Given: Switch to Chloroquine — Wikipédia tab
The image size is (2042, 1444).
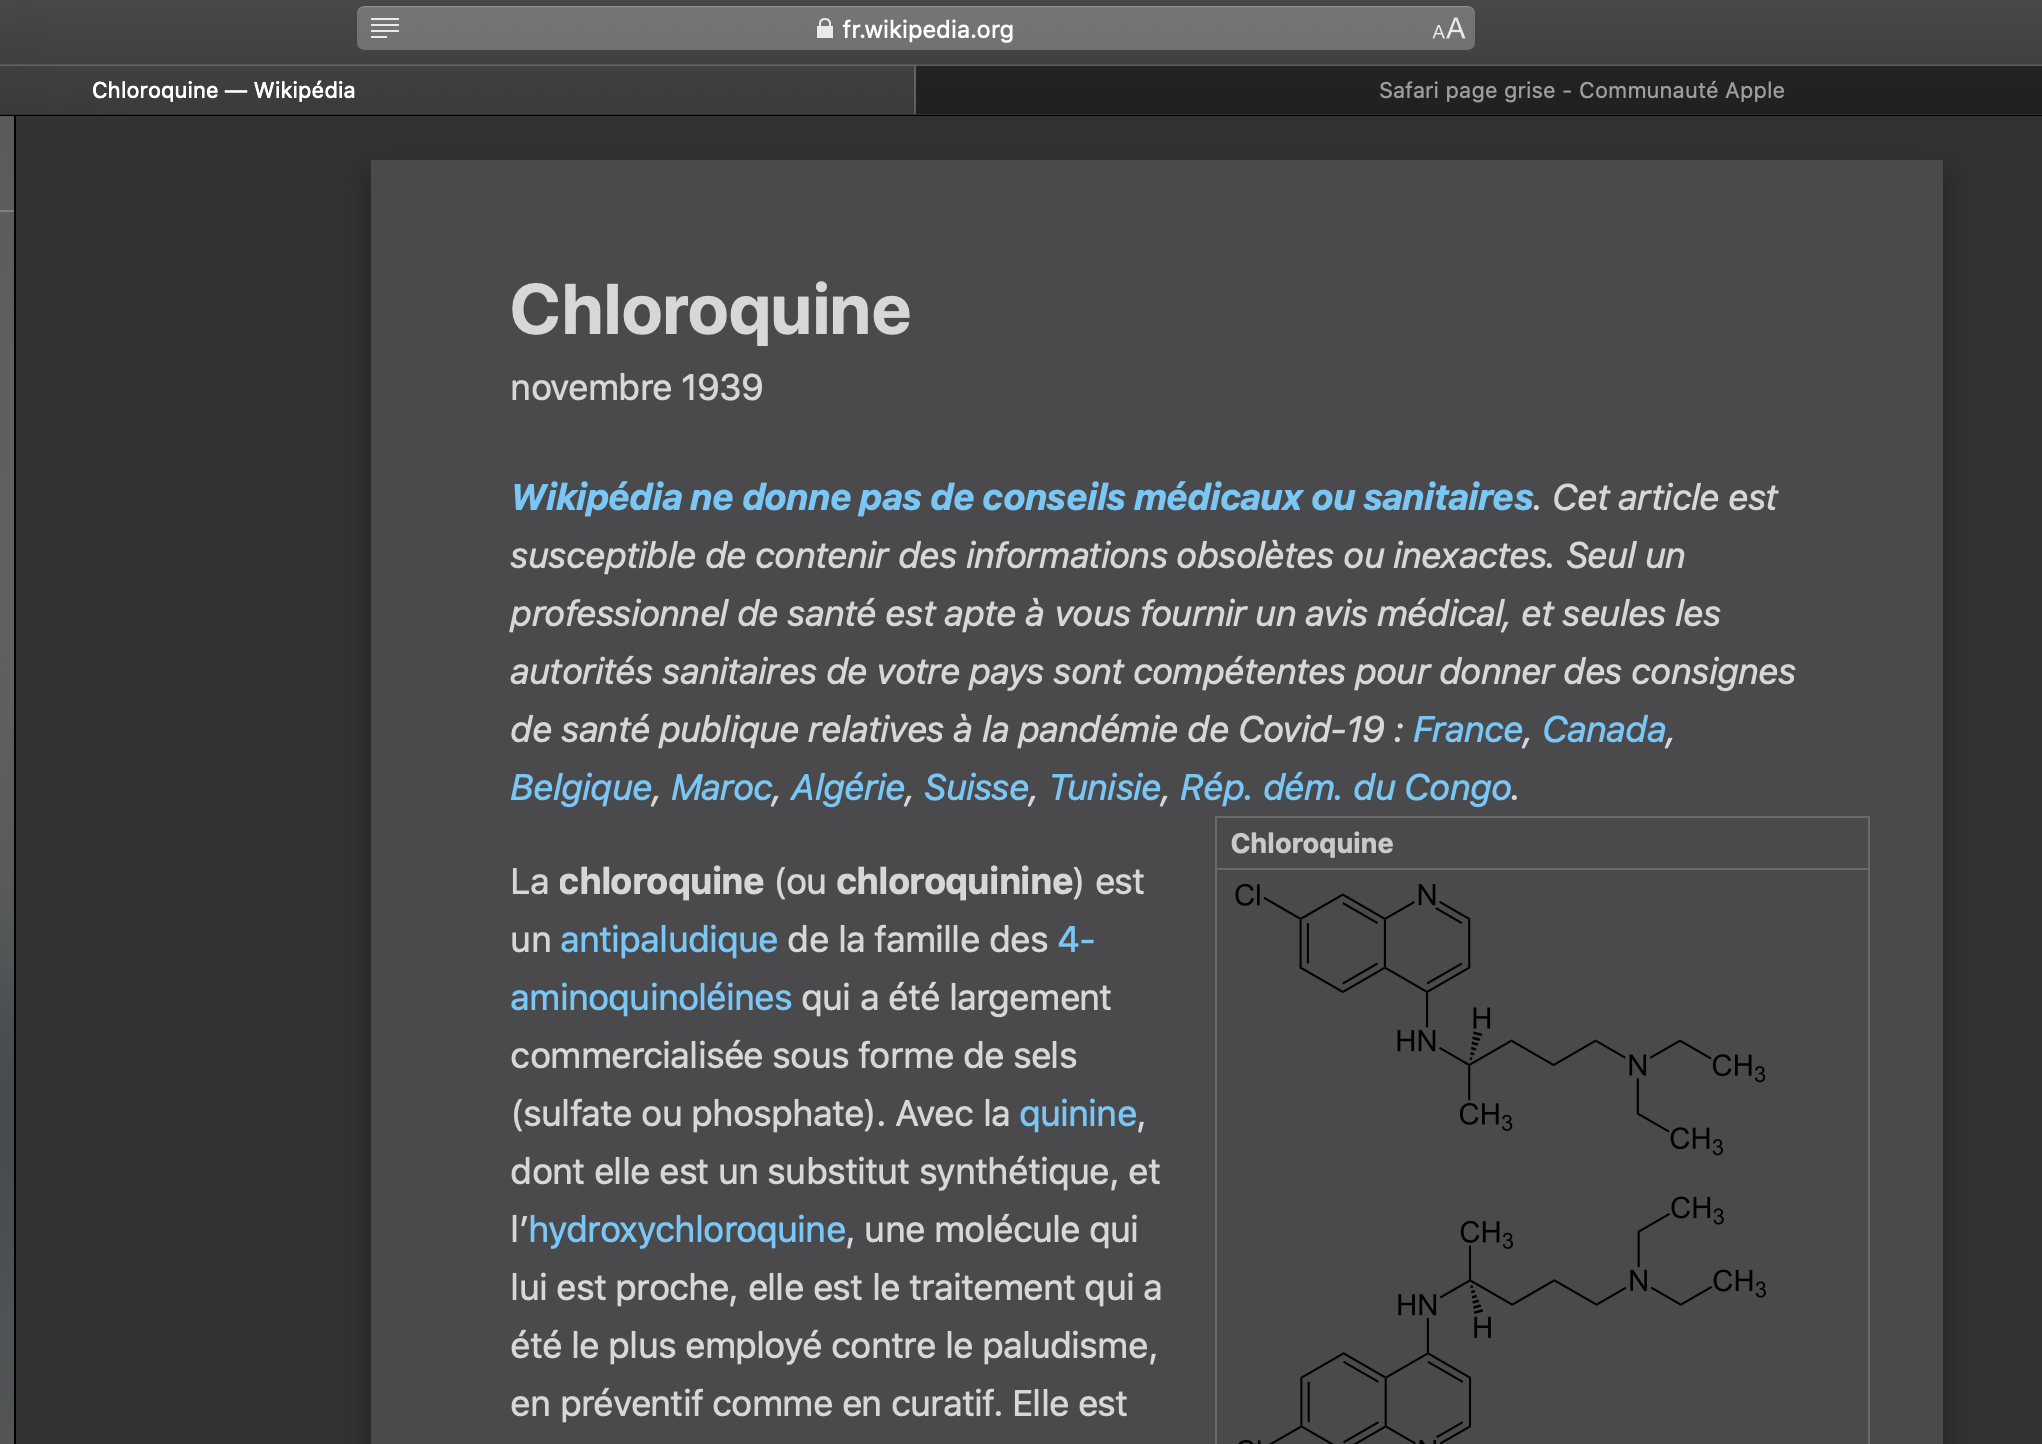Looking at the screenshot, I should (x=223, y=90).
